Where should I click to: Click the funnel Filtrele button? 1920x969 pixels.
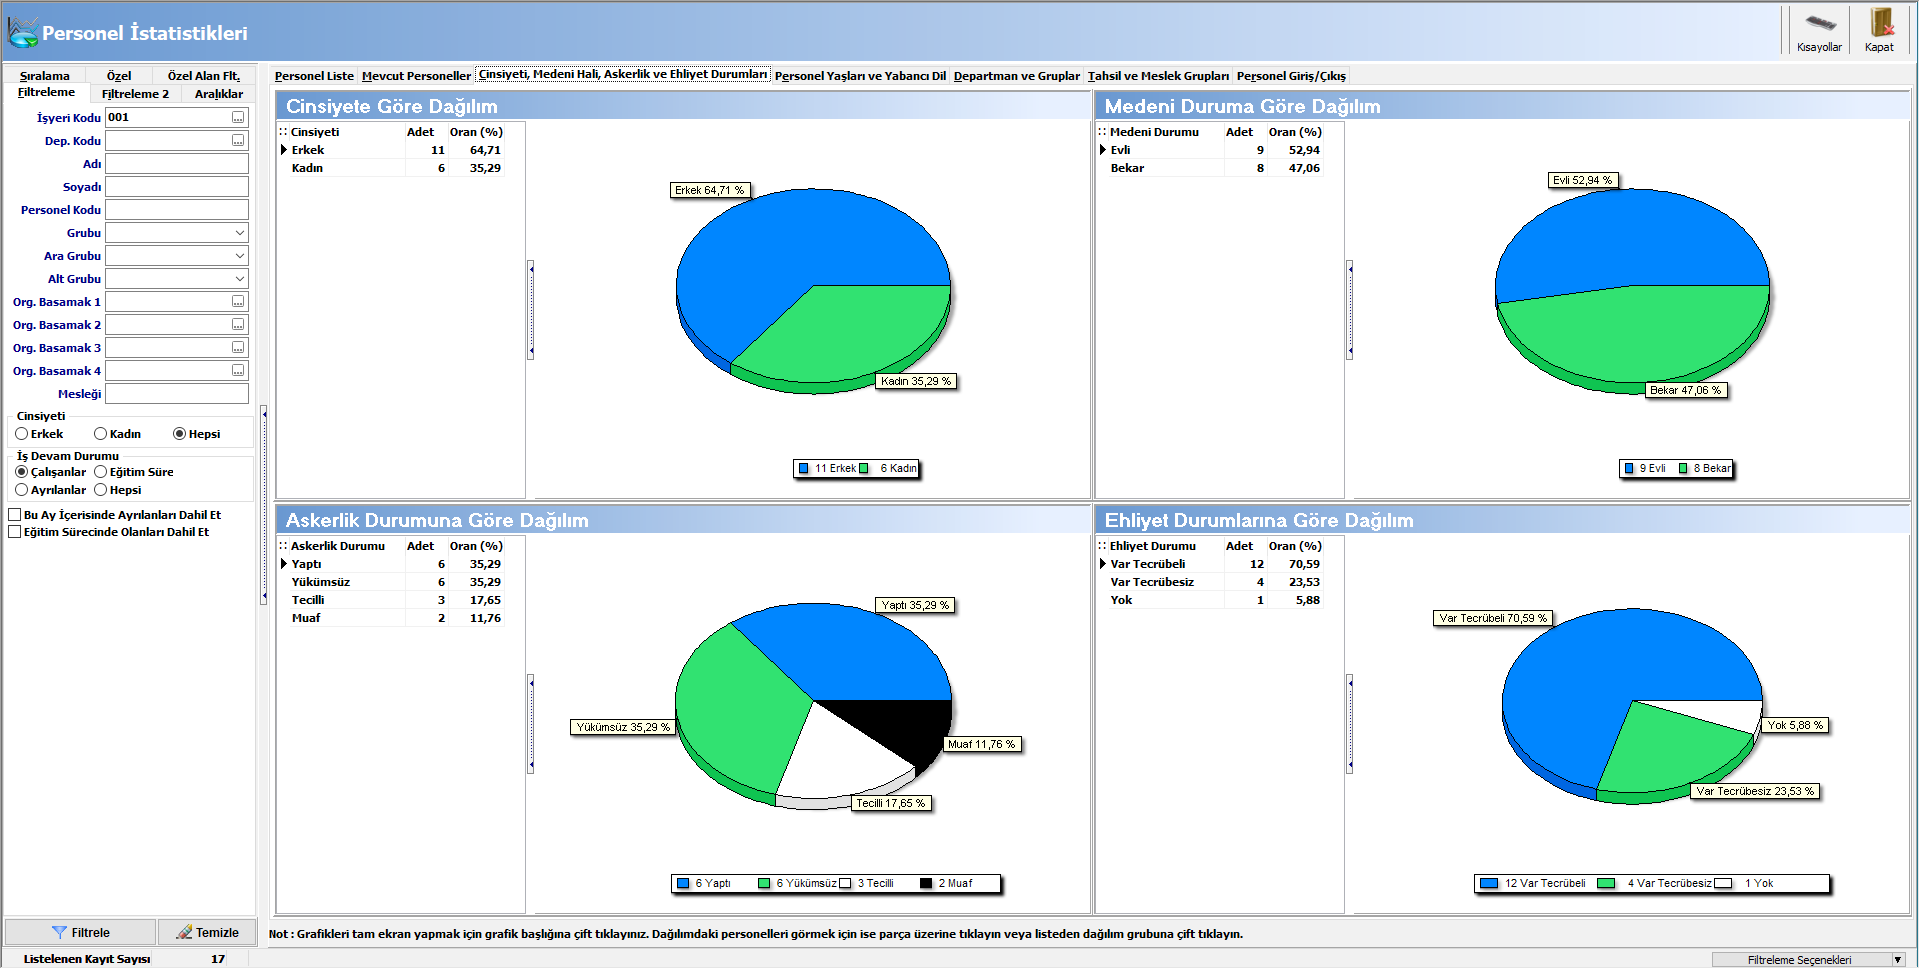click(x=81, y=932)
